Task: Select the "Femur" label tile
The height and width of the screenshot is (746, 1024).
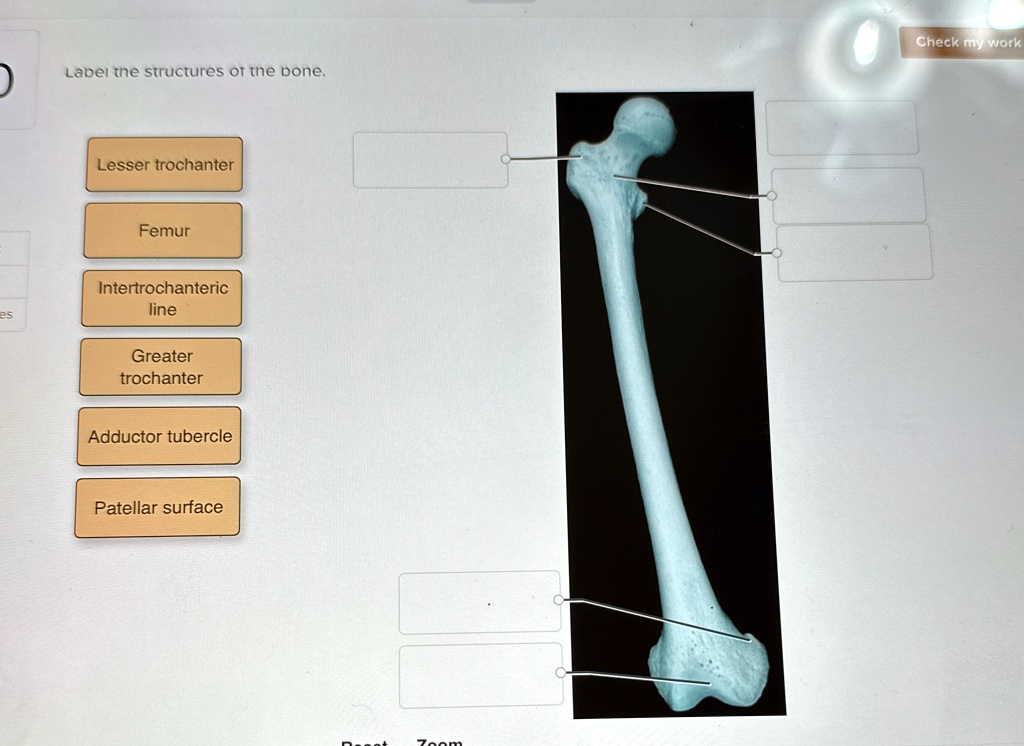Action: [x=162, y=231]
